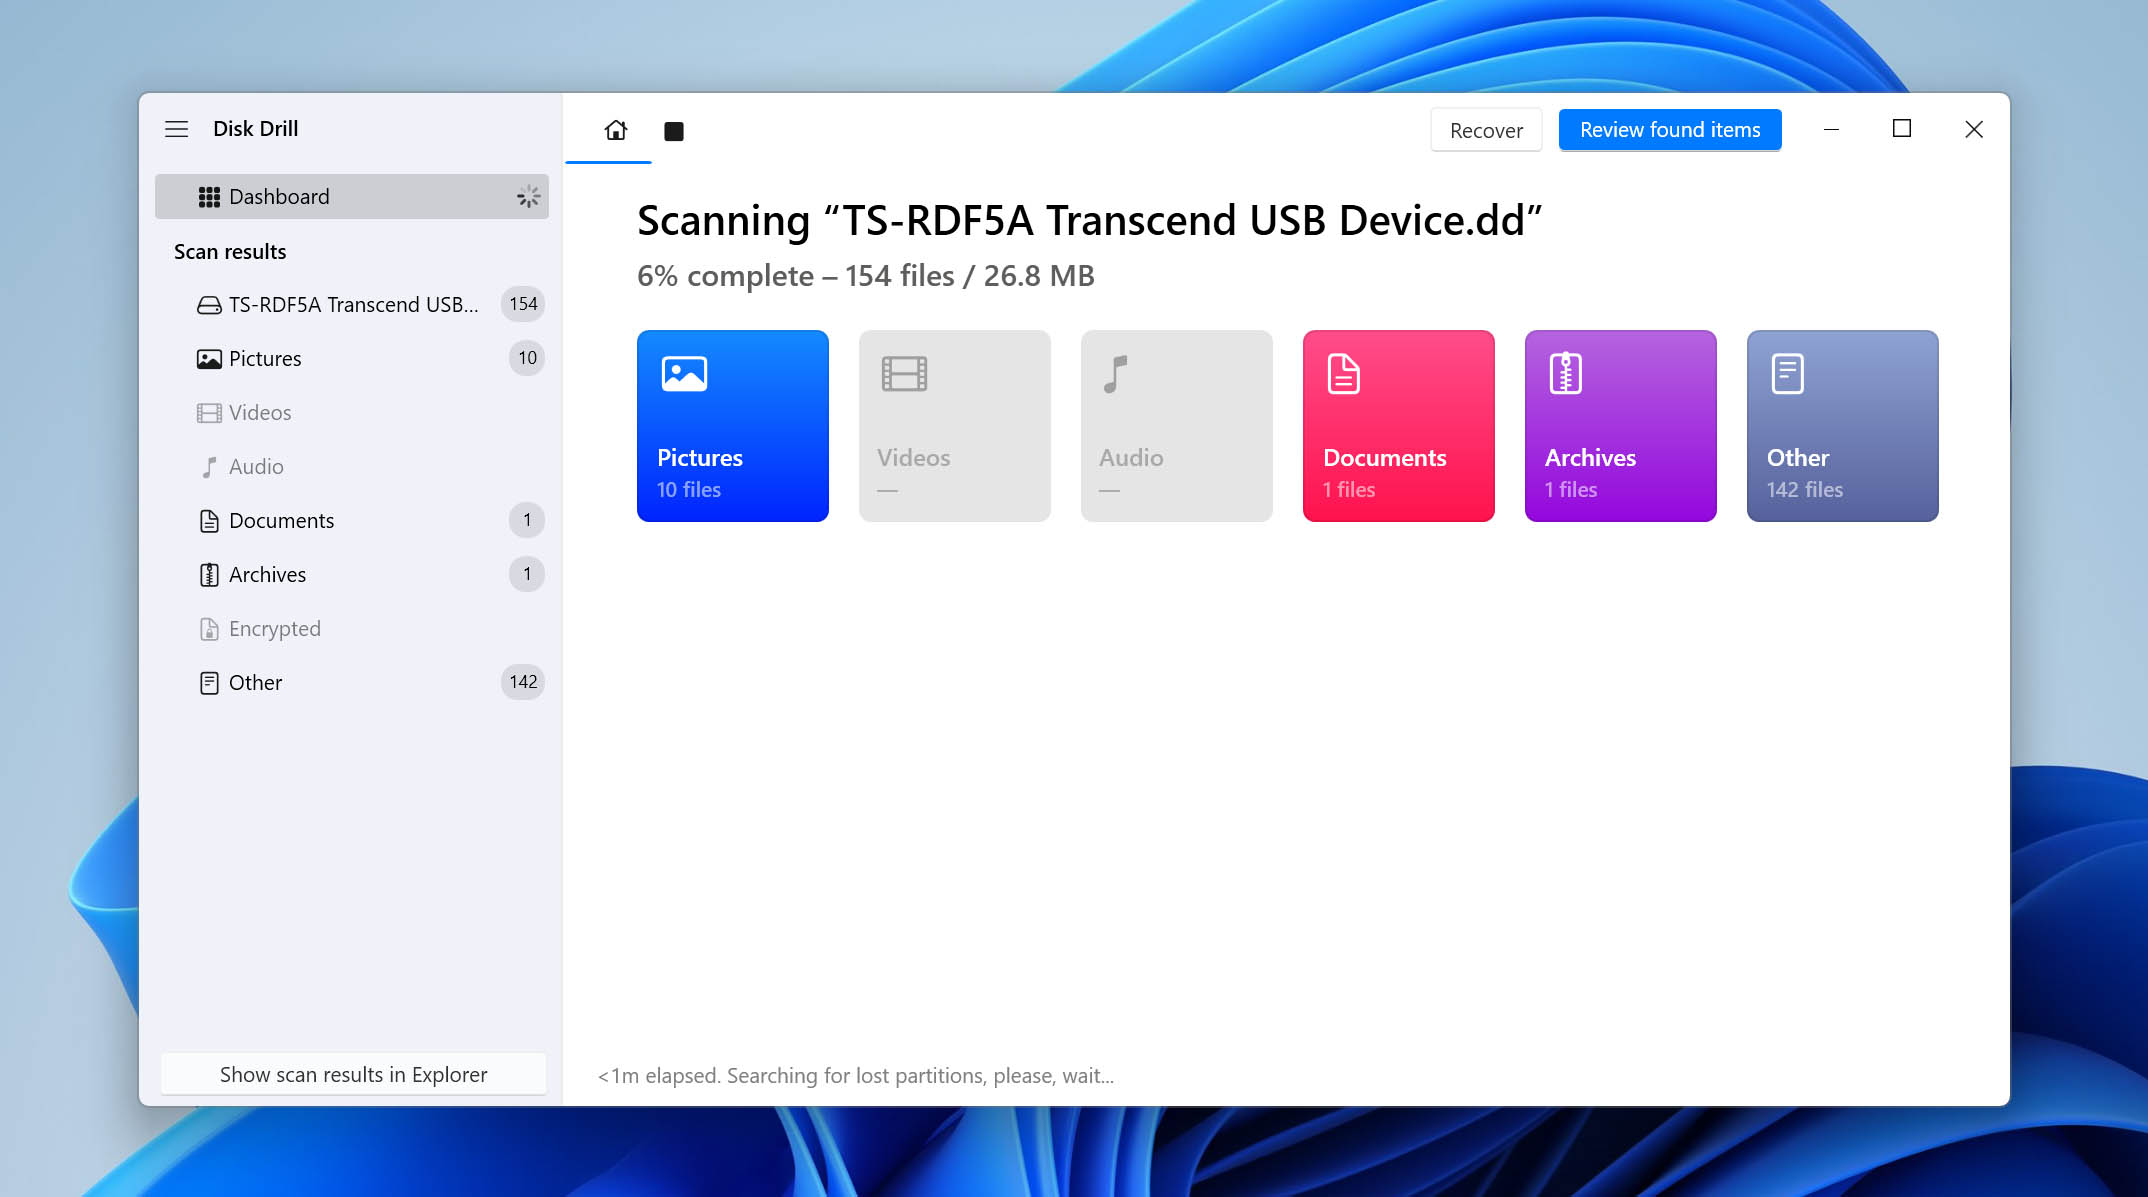Click the 10 count badge beside Pictures

pyautogui.click(x=527, y=358)
